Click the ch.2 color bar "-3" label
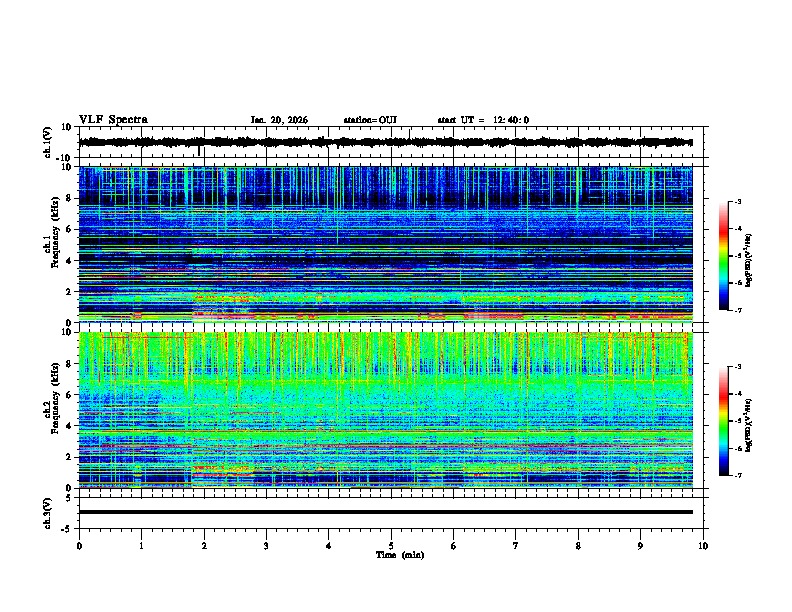The image size is (792, 612). [x=737, y=367]
